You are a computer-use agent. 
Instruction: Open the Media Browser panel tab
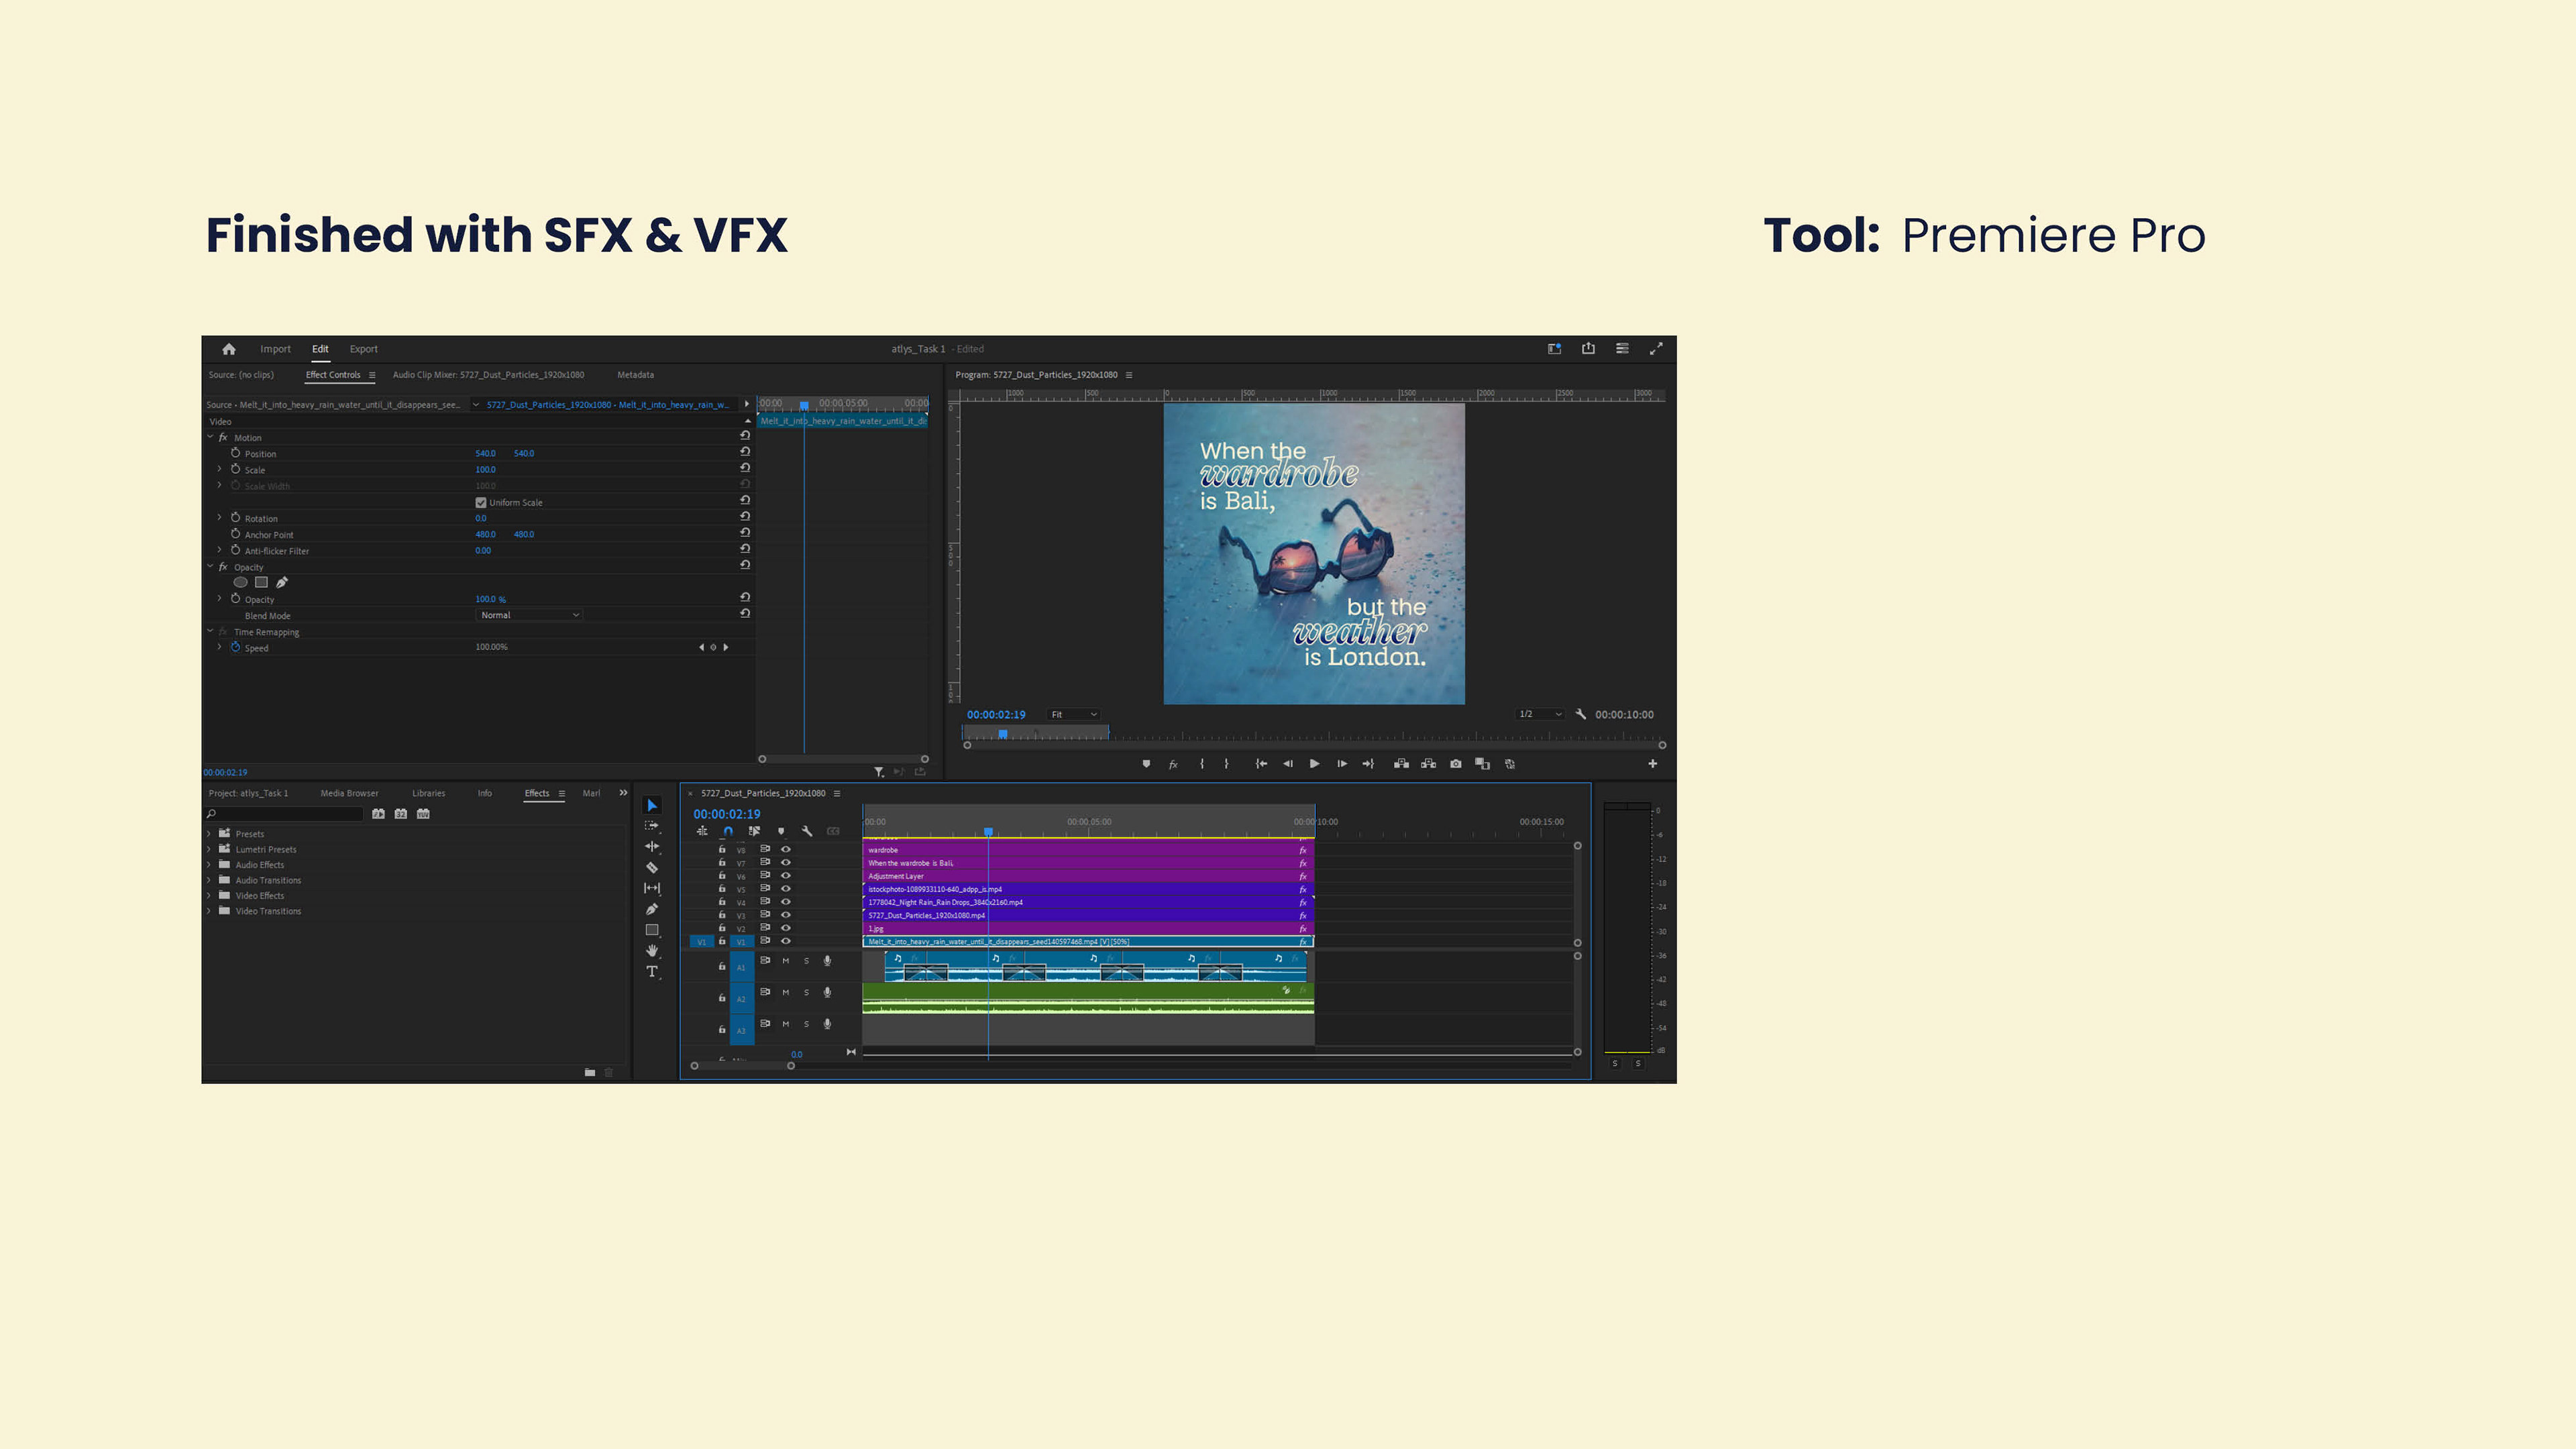349,793
